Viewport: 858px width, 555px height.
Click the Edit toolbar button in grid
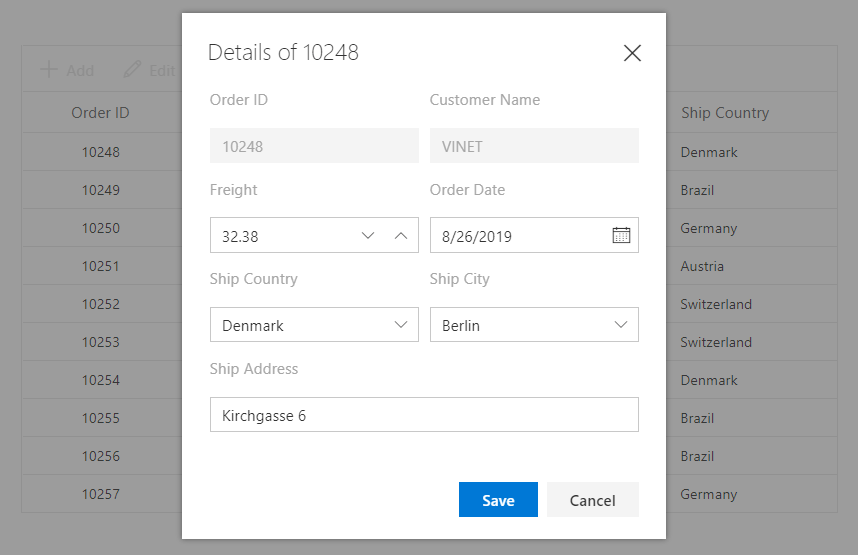(x=149, y=70)
